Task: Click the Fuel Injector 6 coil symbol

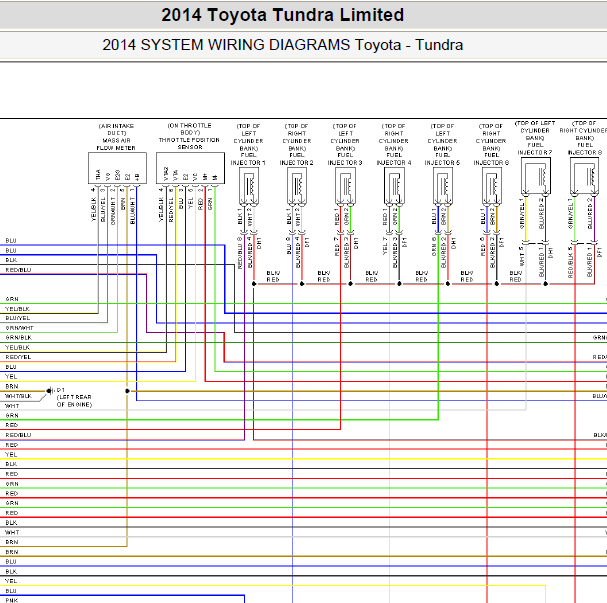Action: [492, 186]
